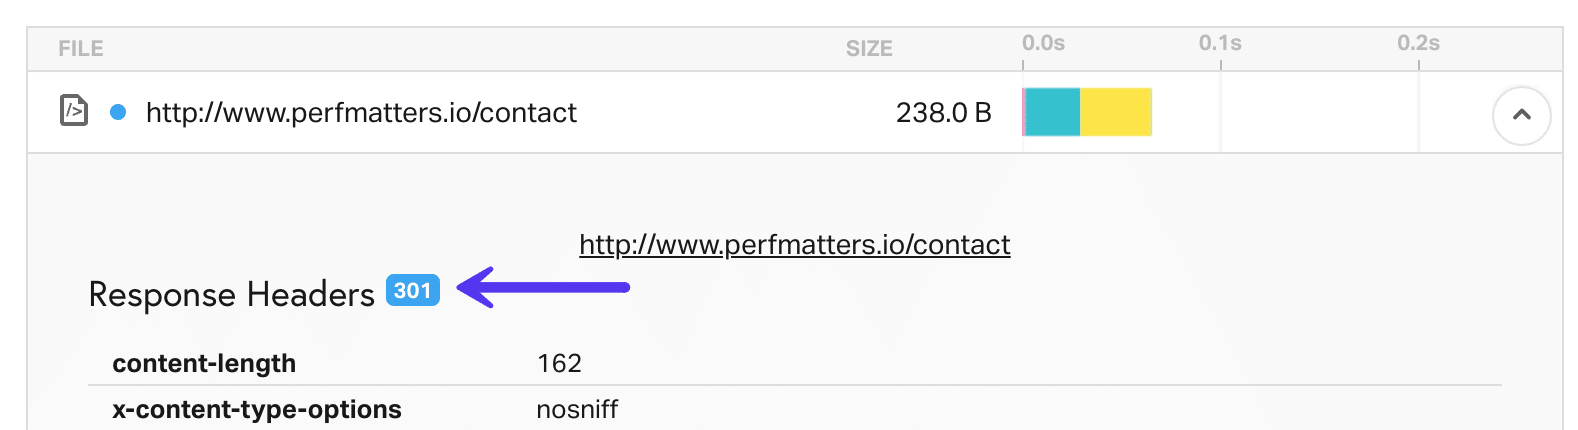Click the 0.2s timeline marker
Image resolution: width=1578 pixels, height=430 pixels.
coord(1418,44)
